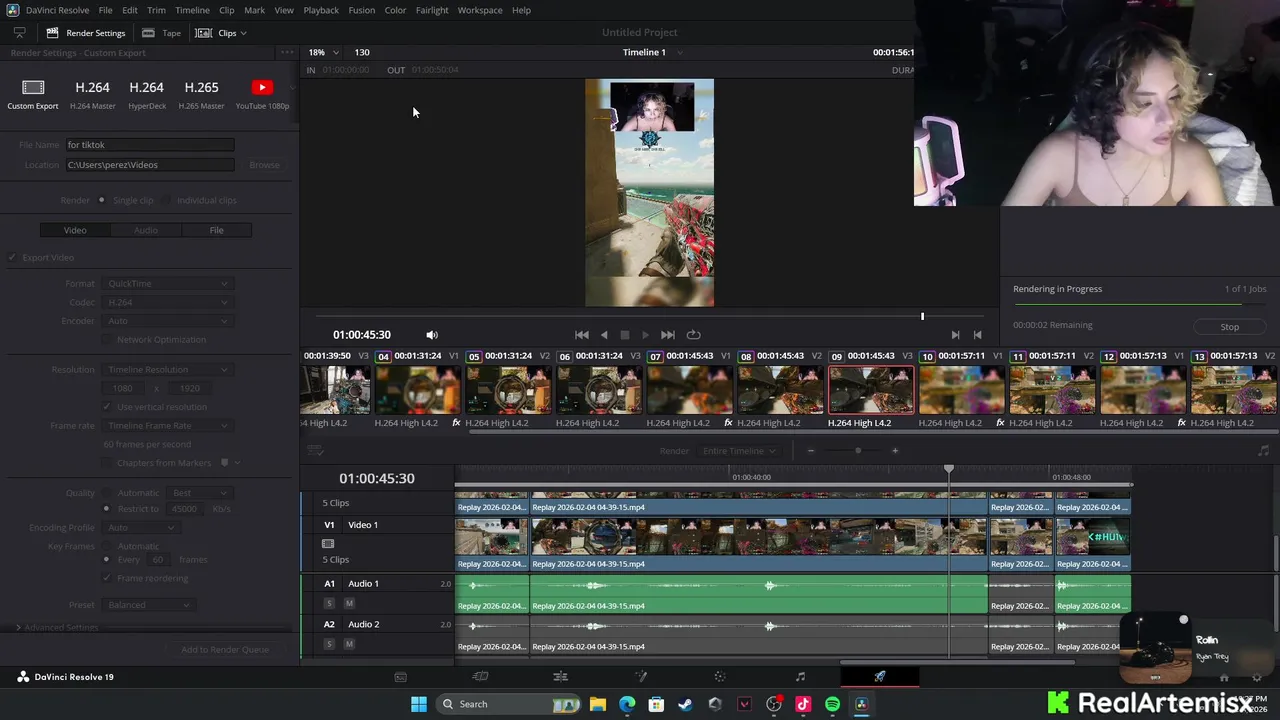Switch to the File settings tab

pos(216,230)
